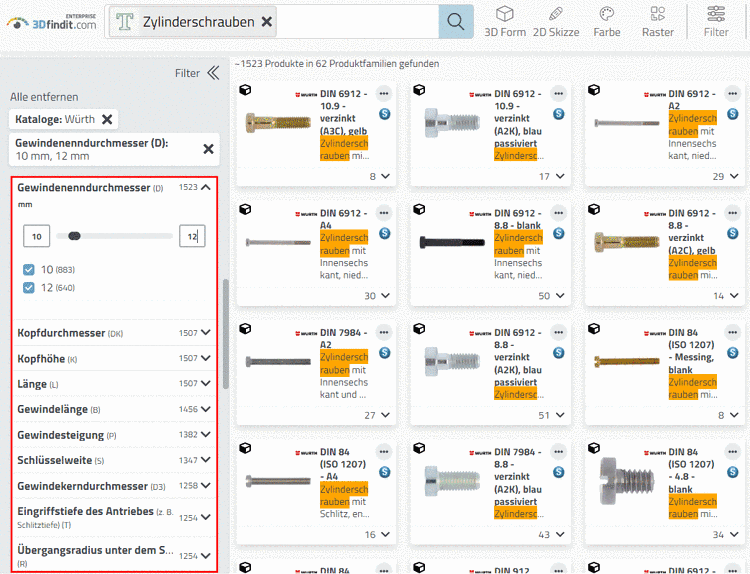The image size is (750, 574).
Task: Uncheck the 12 (640) checkbox
Action: 29,287
